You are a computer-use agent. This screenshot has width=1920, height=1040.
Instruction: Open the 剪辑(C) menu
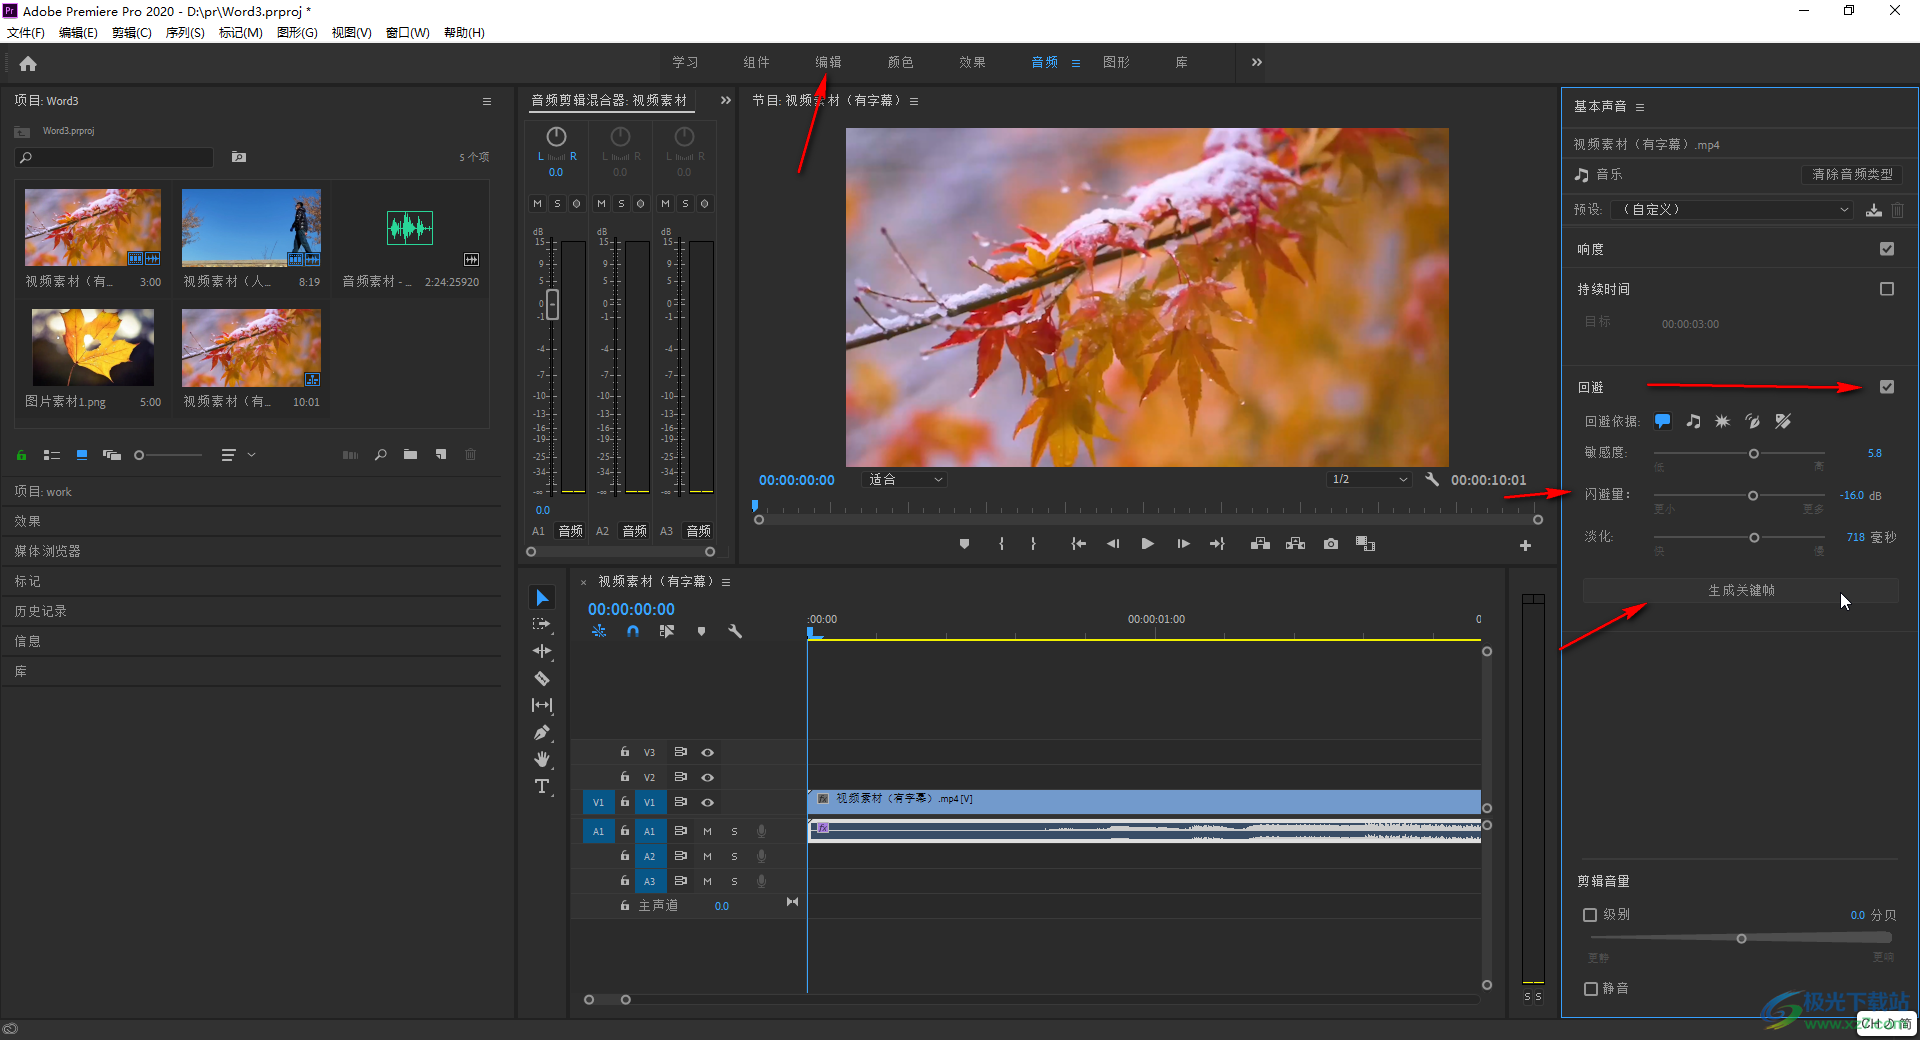coord(132,33)
